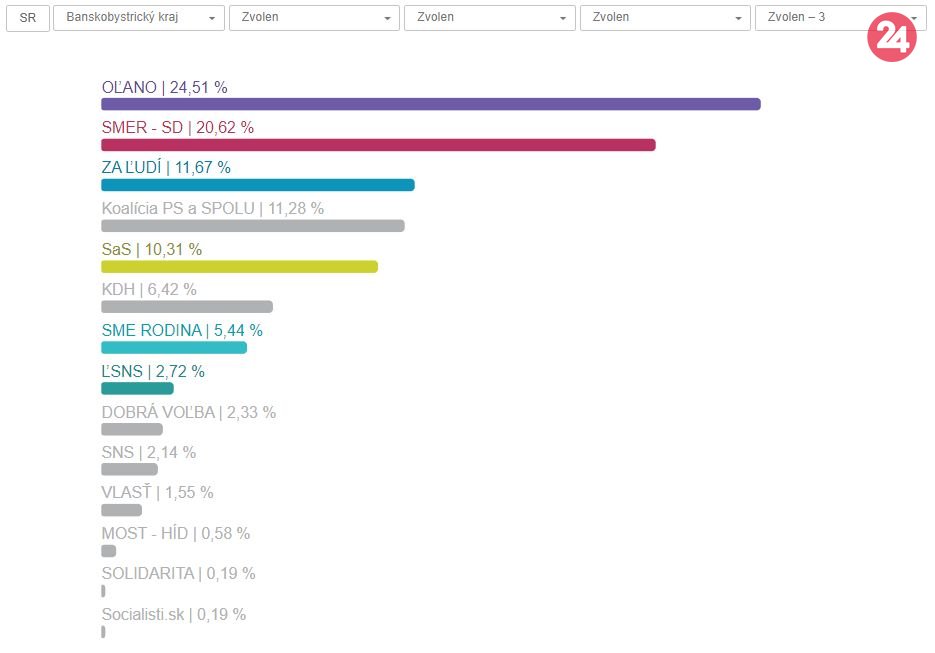
Task: Open the Banskobystrický kraj dropdown
Action: coord(139,18)
